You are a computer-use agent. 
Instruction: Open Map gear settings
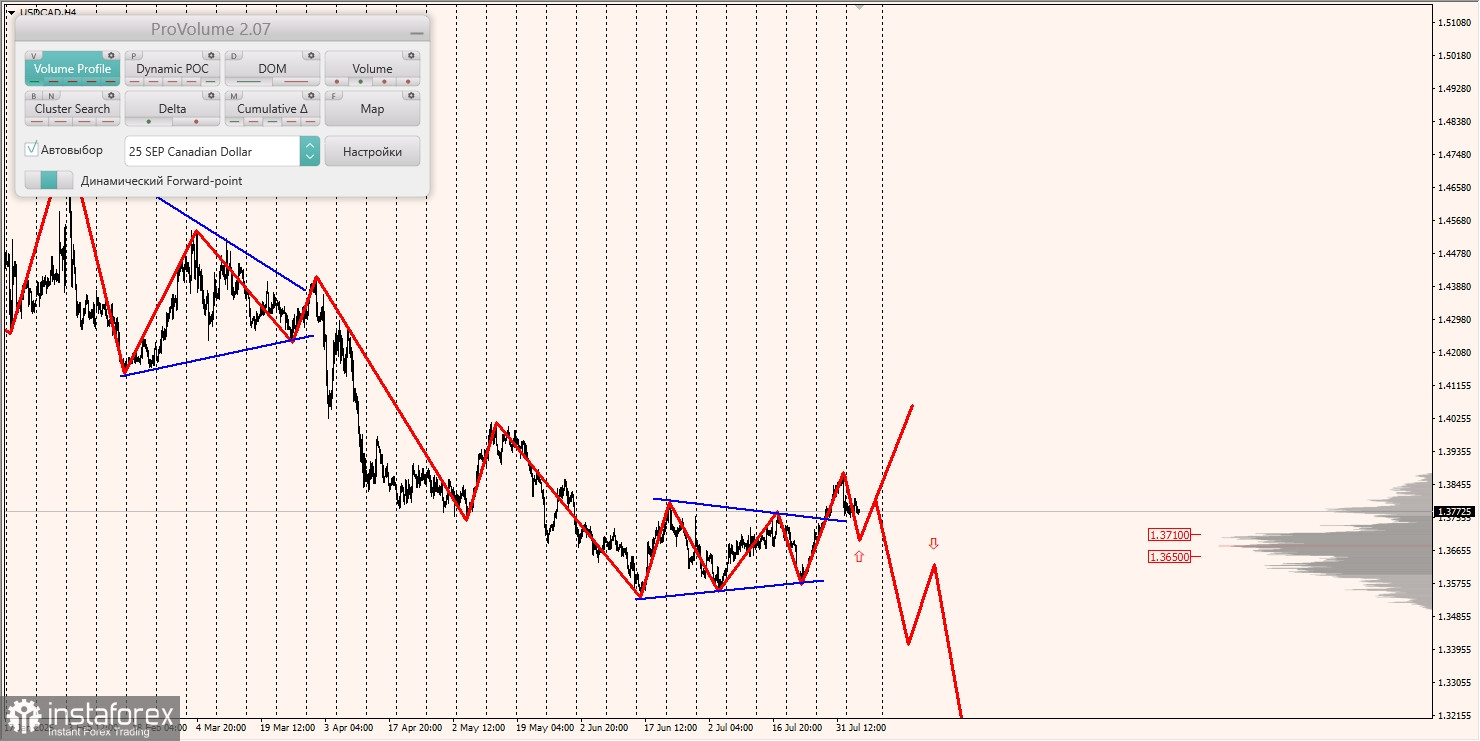411,95
